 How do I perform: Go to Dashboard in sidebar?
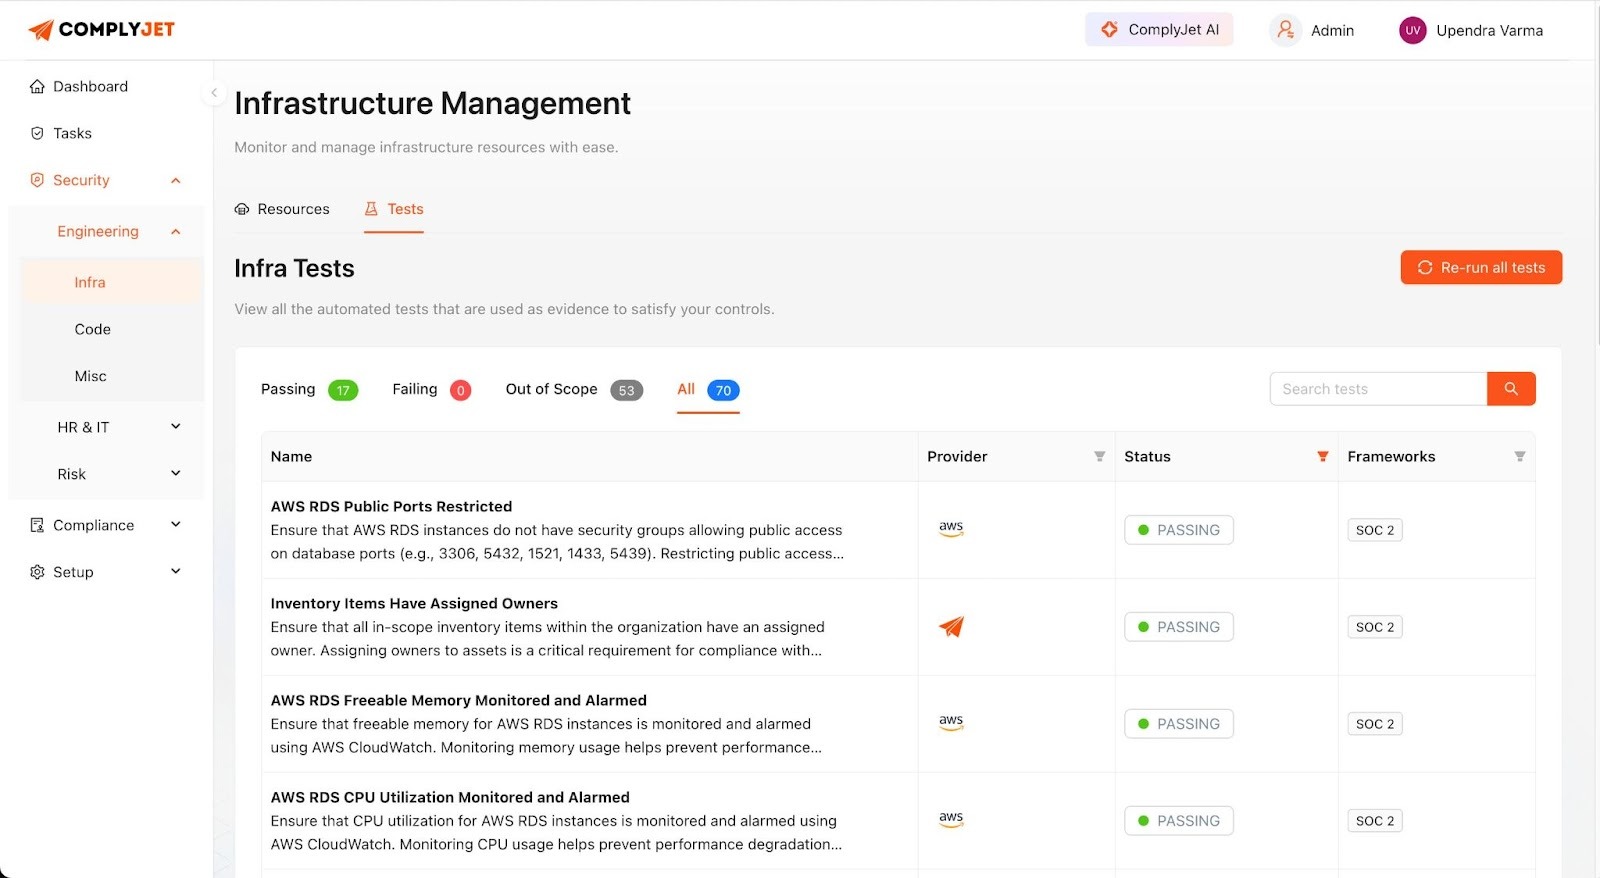tap(90, 87)
